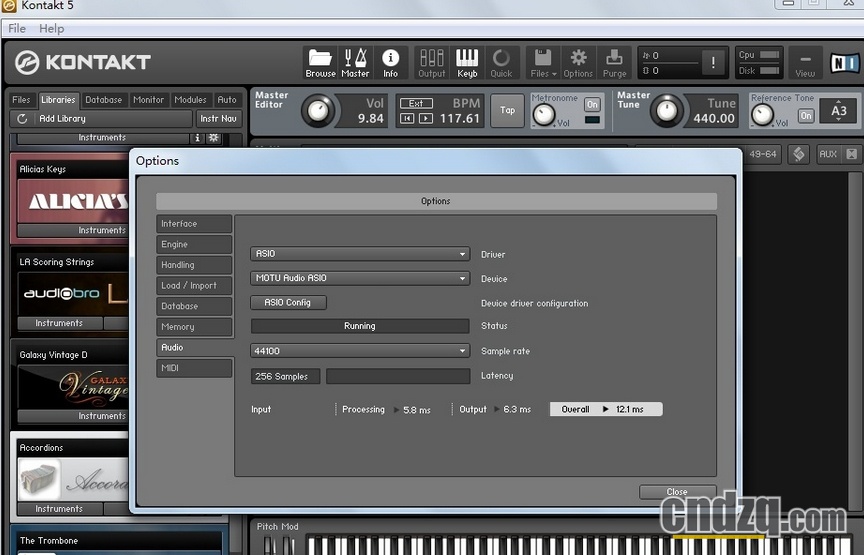Switch to the Libraries browser tab
This screenshot has height=555, width=864.
pos(58,100)
